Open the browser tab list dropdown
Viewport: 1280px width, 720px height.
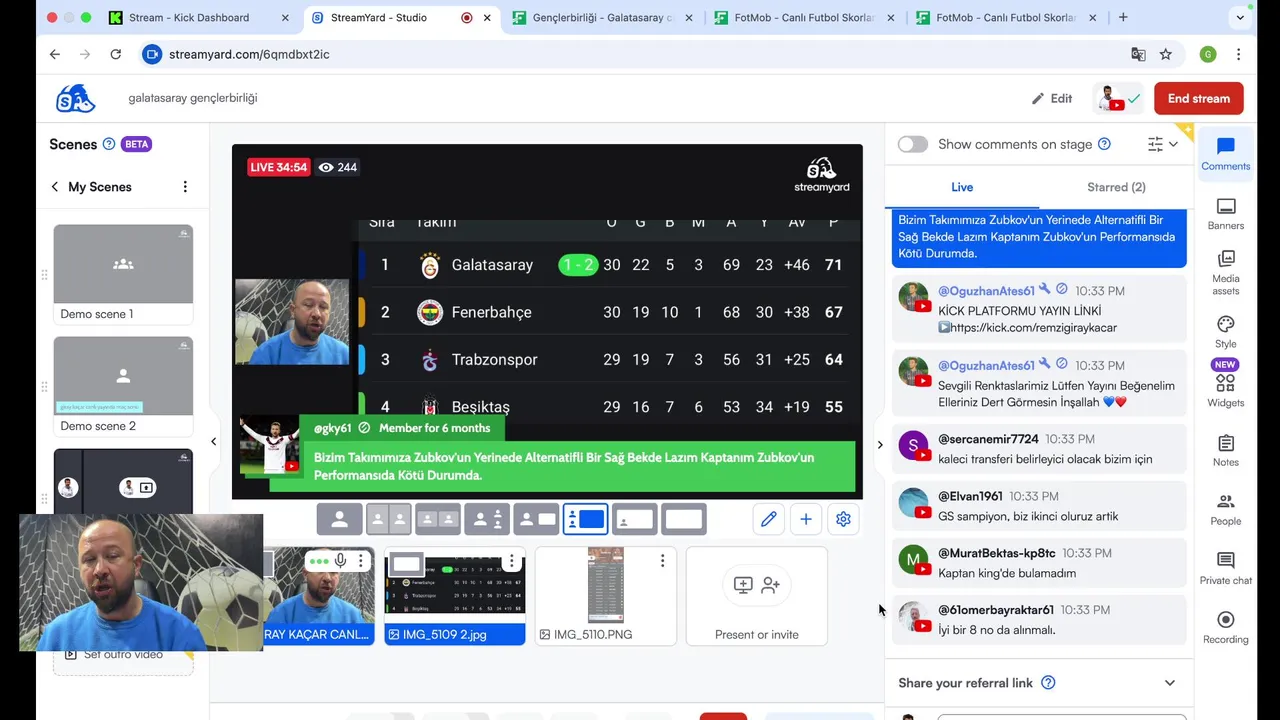(1240, 17)
